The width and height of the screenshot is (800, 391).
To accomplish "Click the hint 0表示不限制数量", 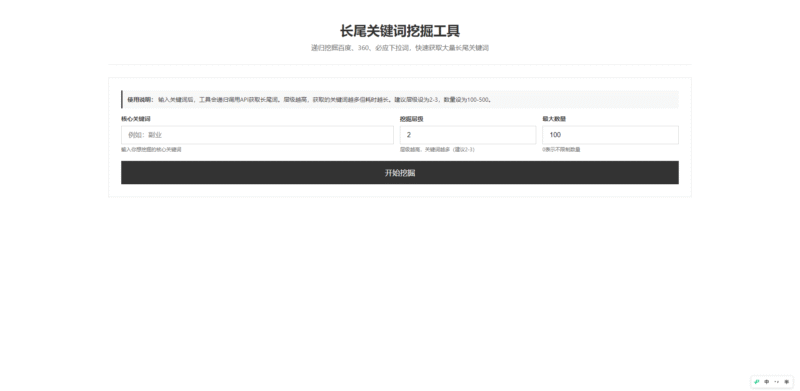I will pyautogui.click(x=561, y=150).
